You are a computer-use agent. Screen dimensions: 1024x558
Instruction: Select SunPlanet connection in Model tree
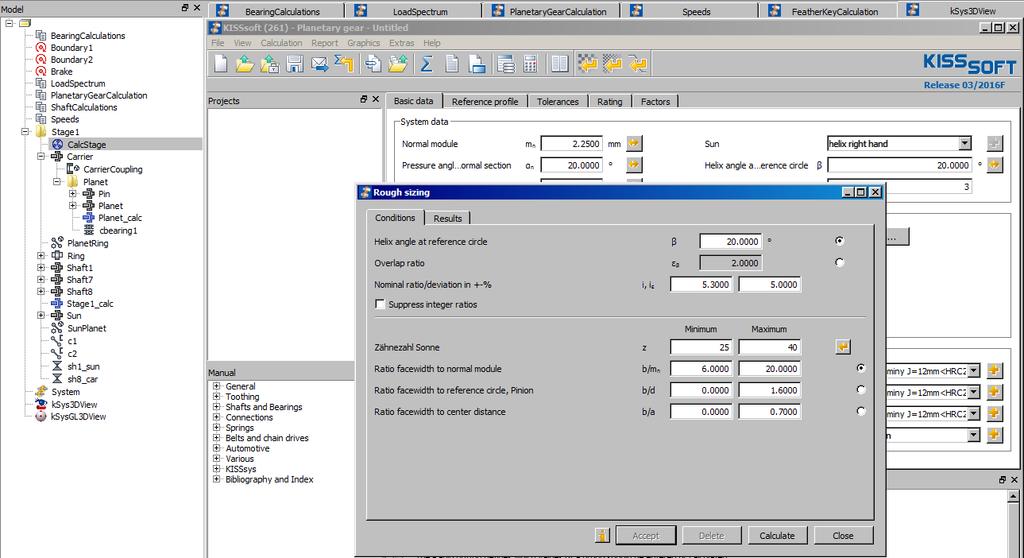[x=86, y=328]
